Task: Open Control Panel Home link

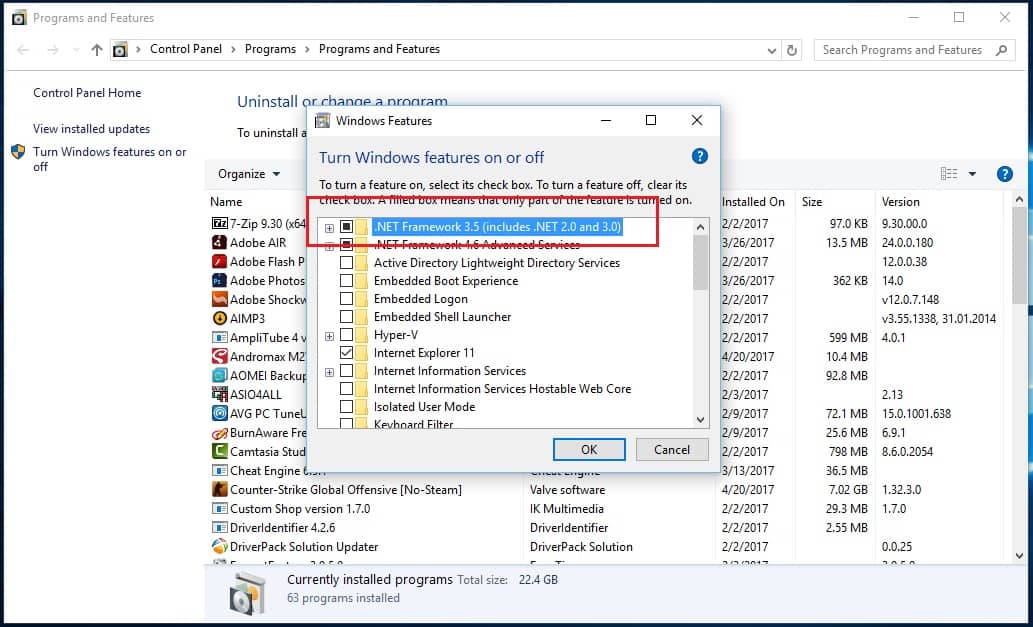Action: point(87,93)
